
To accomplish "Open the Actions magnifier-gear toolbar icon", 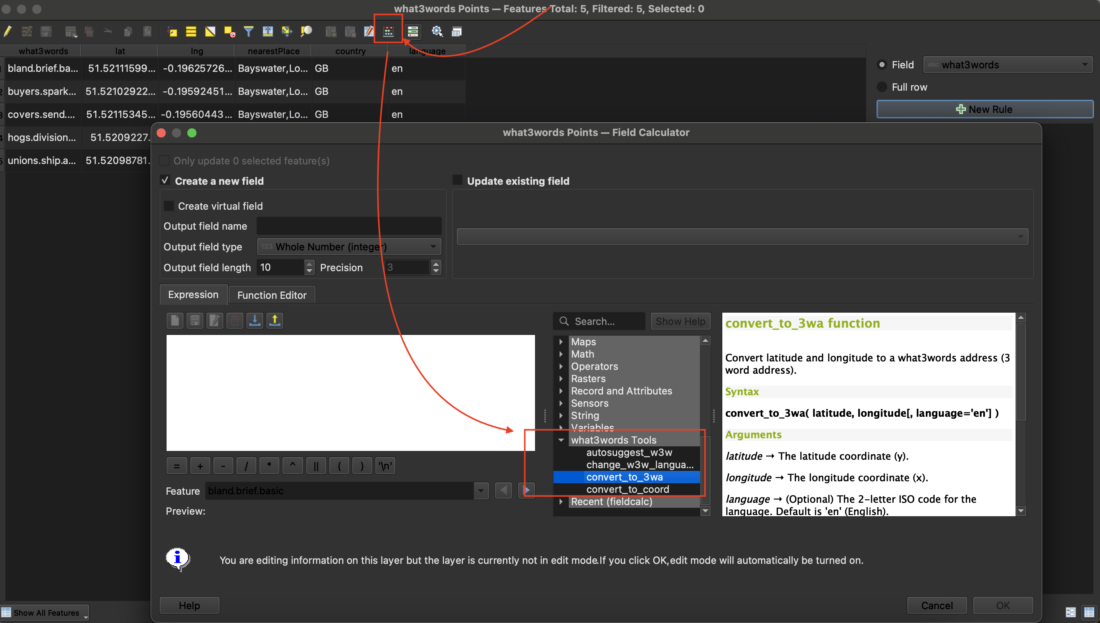I will [437, 32].
